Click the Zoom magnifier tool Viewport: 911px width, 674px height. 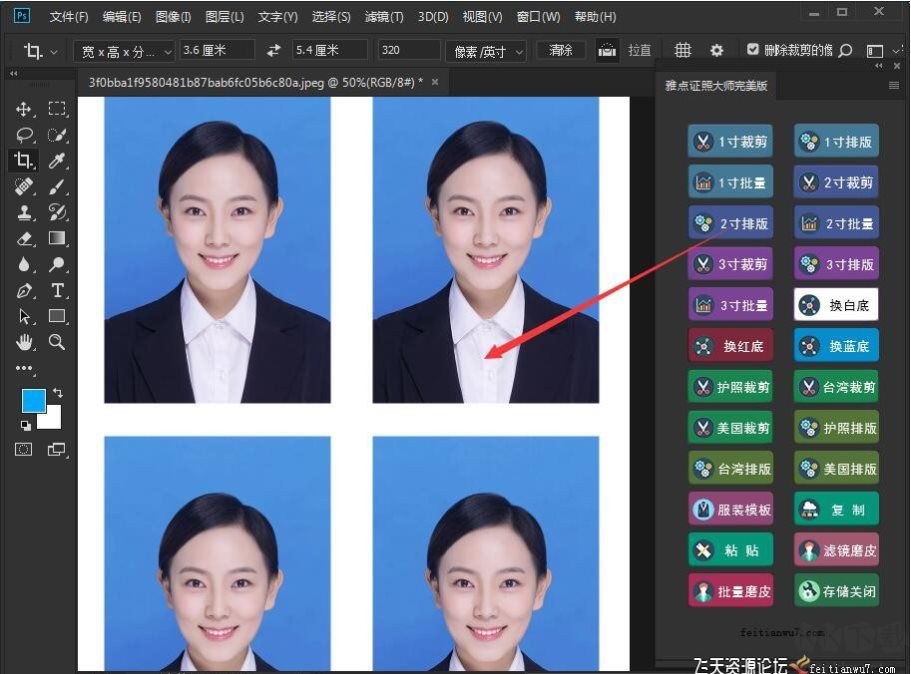[57, 342]
